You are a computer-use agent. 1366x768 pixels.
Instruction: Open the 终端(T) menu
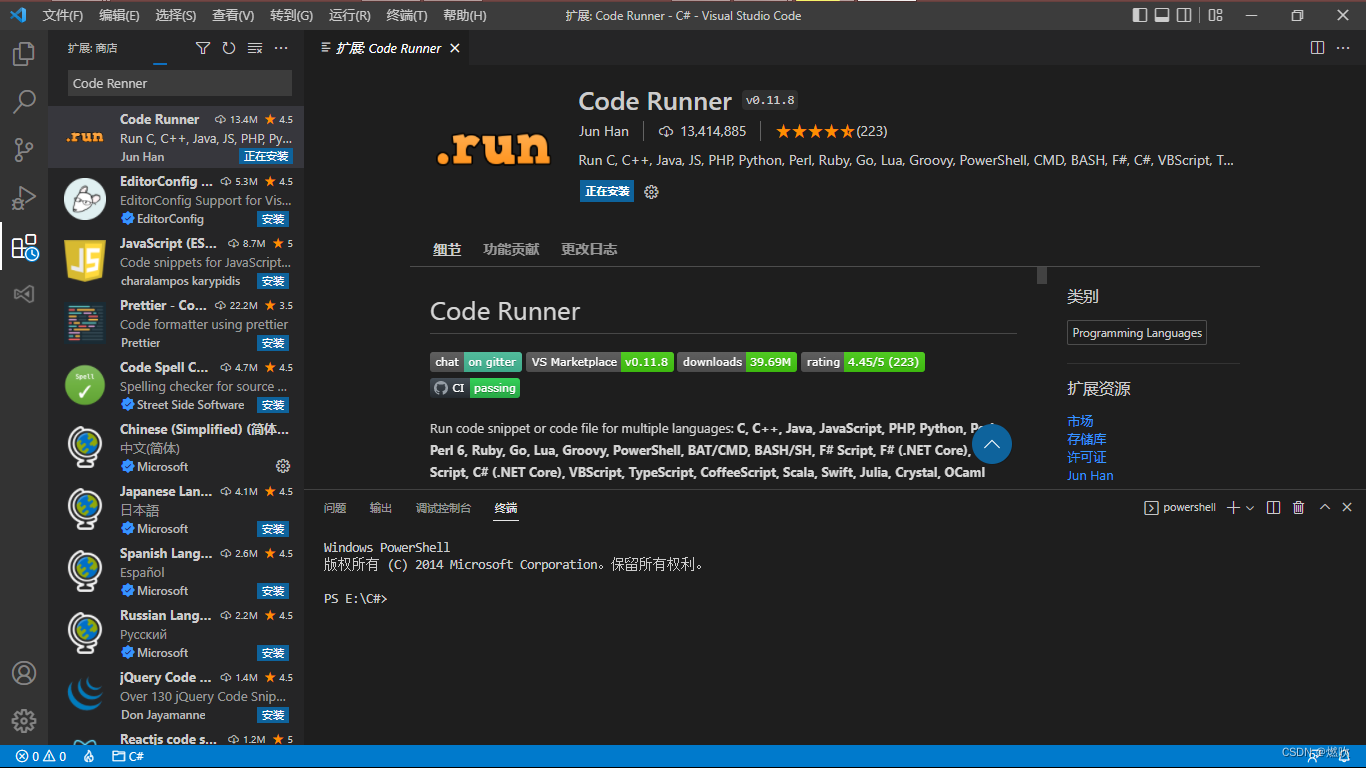pyautogui.click(x=406, y=15)
